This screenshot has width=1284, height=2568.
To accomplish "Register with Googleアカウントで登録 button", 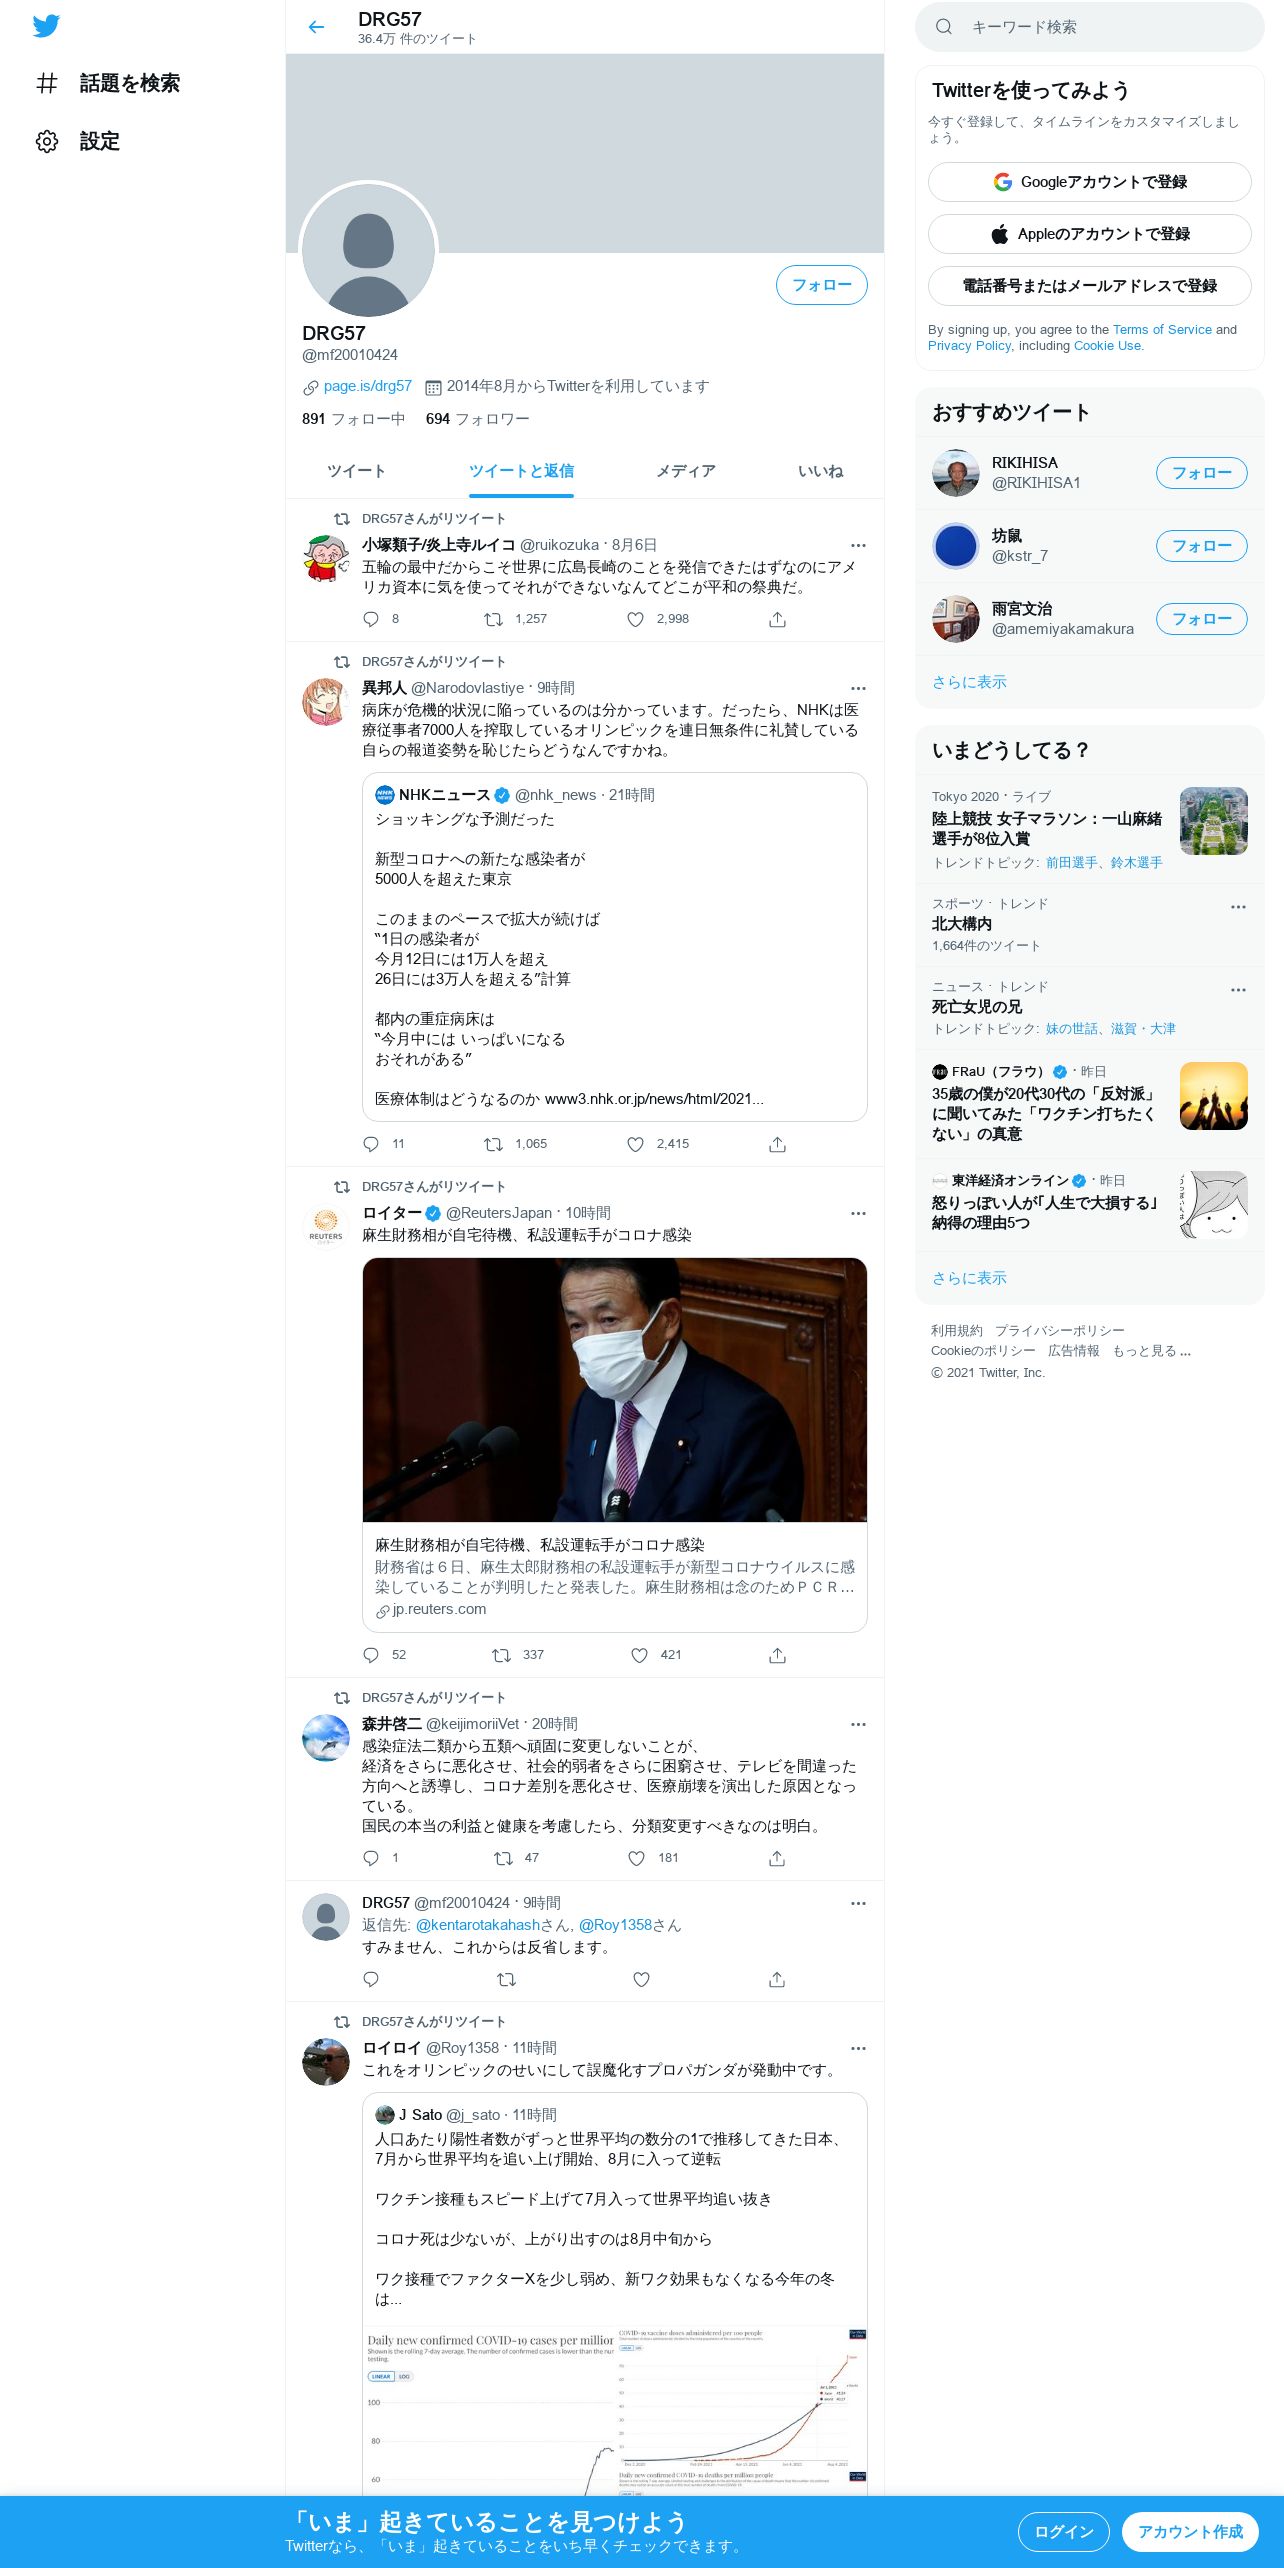I will coord(1089,182).
